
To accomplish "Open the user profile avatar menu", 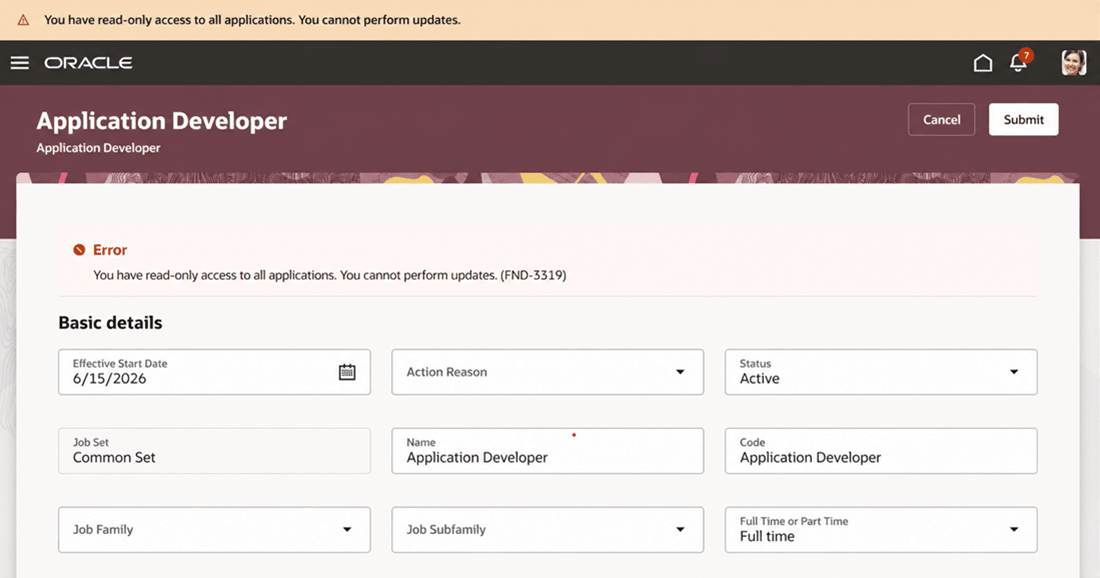I will tap(1073, 63).
